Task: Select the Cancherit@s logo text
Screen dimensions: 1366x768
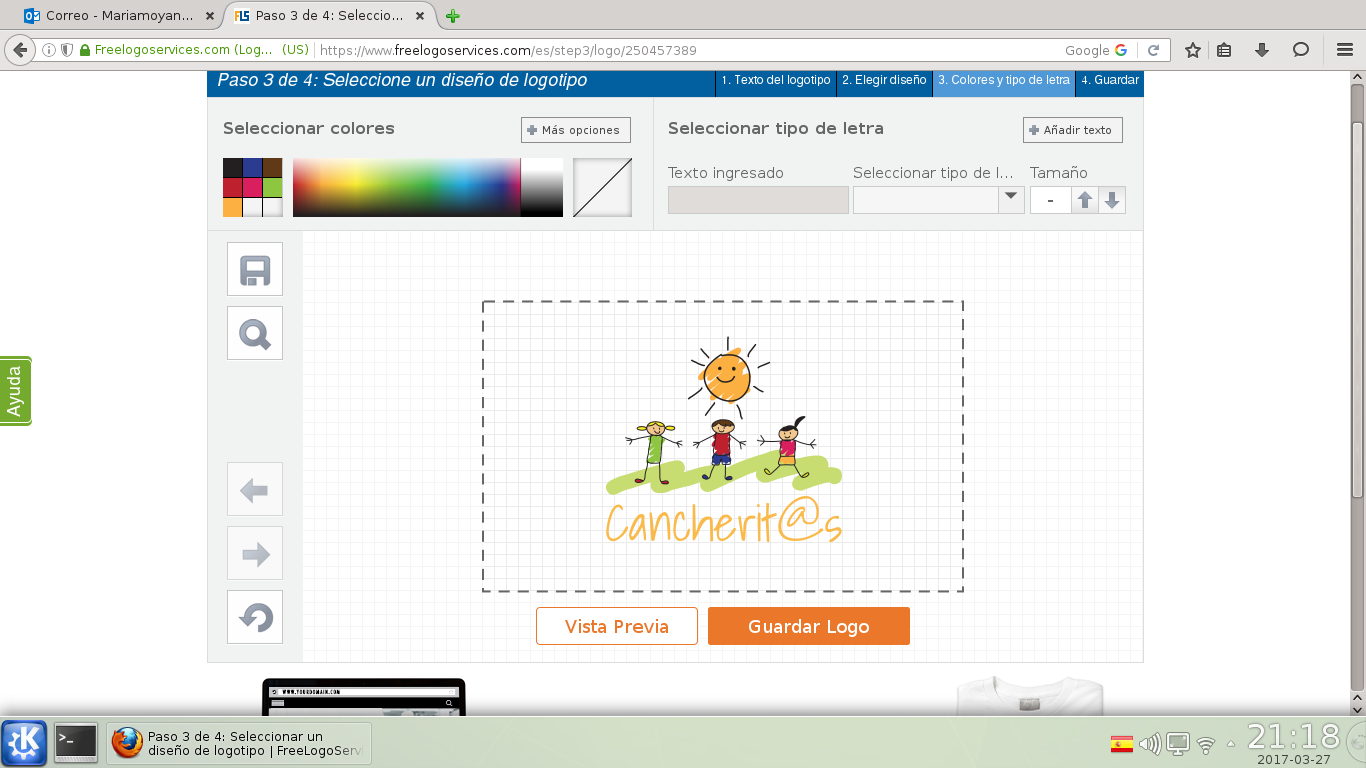Action: pos(724,522)
